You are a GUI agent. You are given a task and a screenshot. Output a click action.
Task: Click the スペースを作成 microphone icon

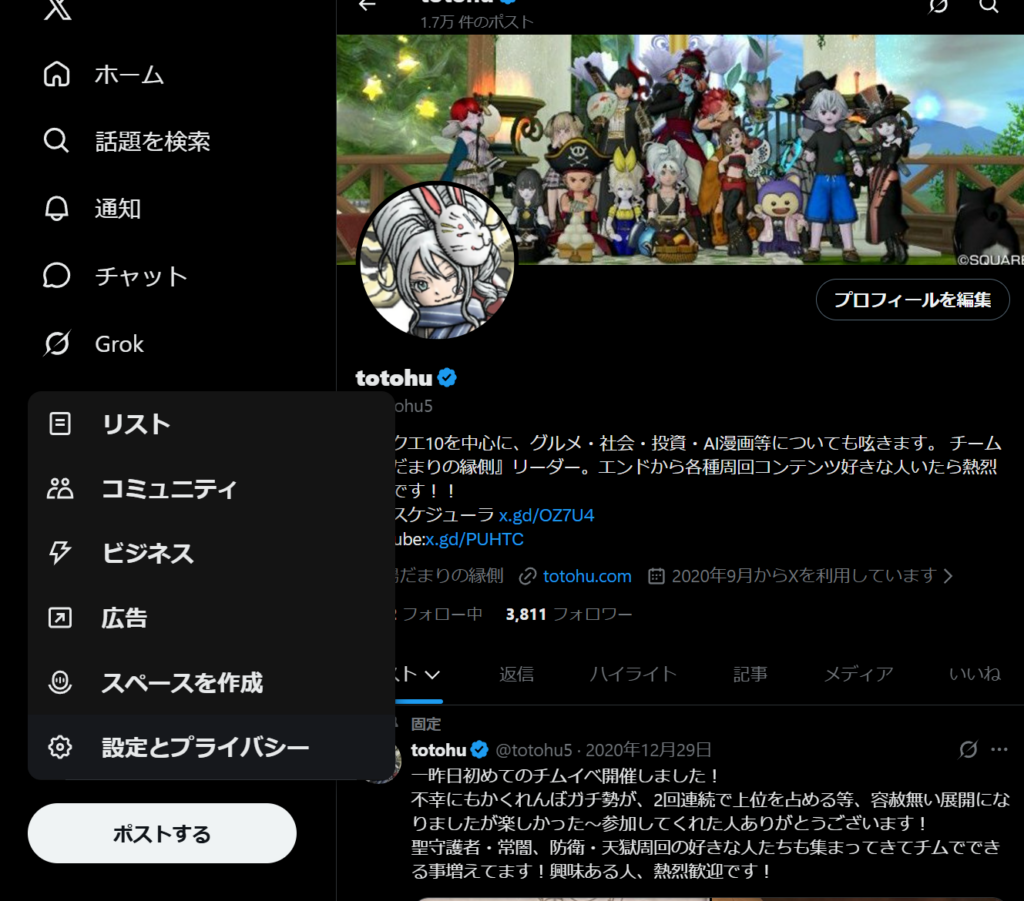tap(60, 682)
